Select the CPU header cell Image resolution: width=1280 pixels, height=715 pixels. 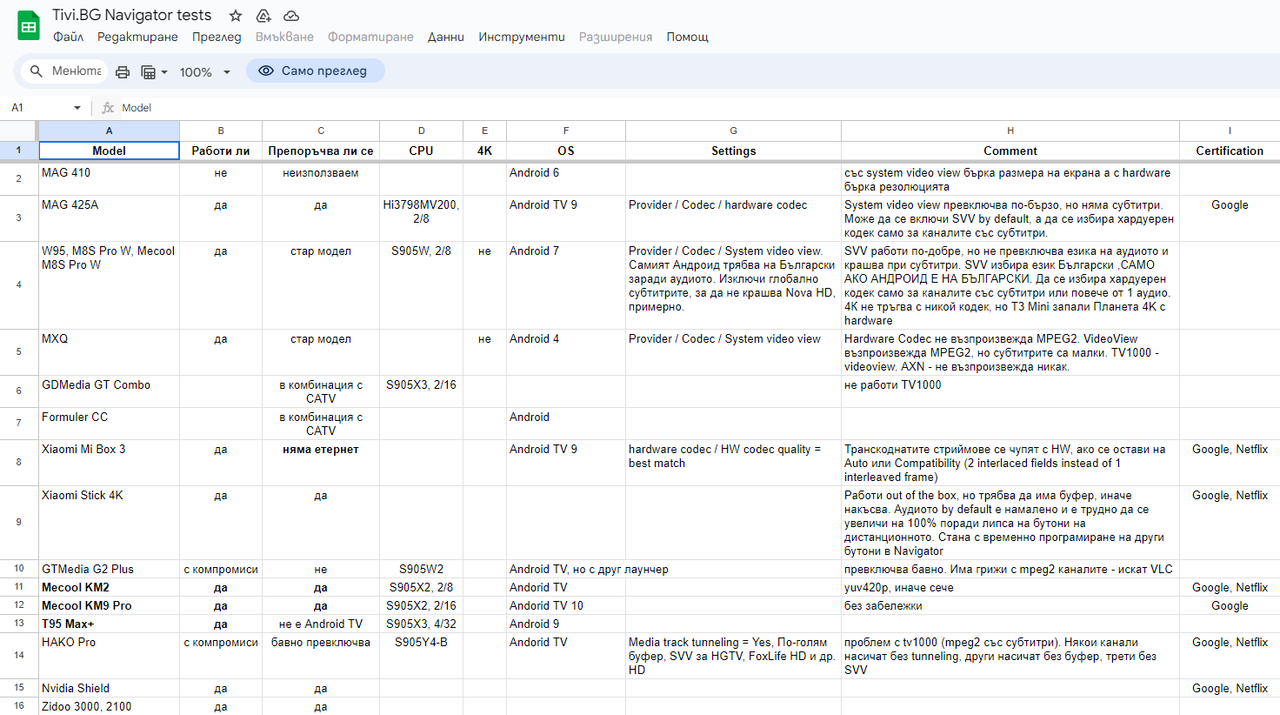[x=421, y=151]
